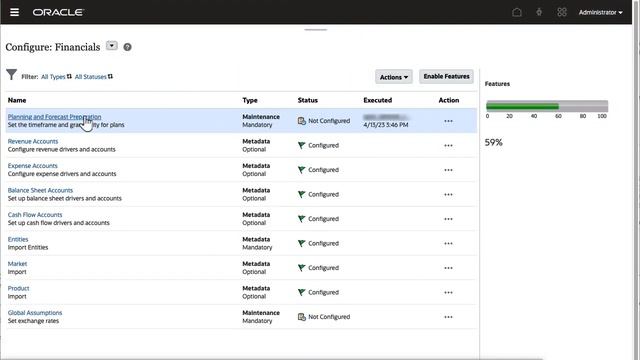The height and width of the screenshot is (360, 640).
Task: Click Configured flag icon for Expense Accounts
Action: [302, 170]
